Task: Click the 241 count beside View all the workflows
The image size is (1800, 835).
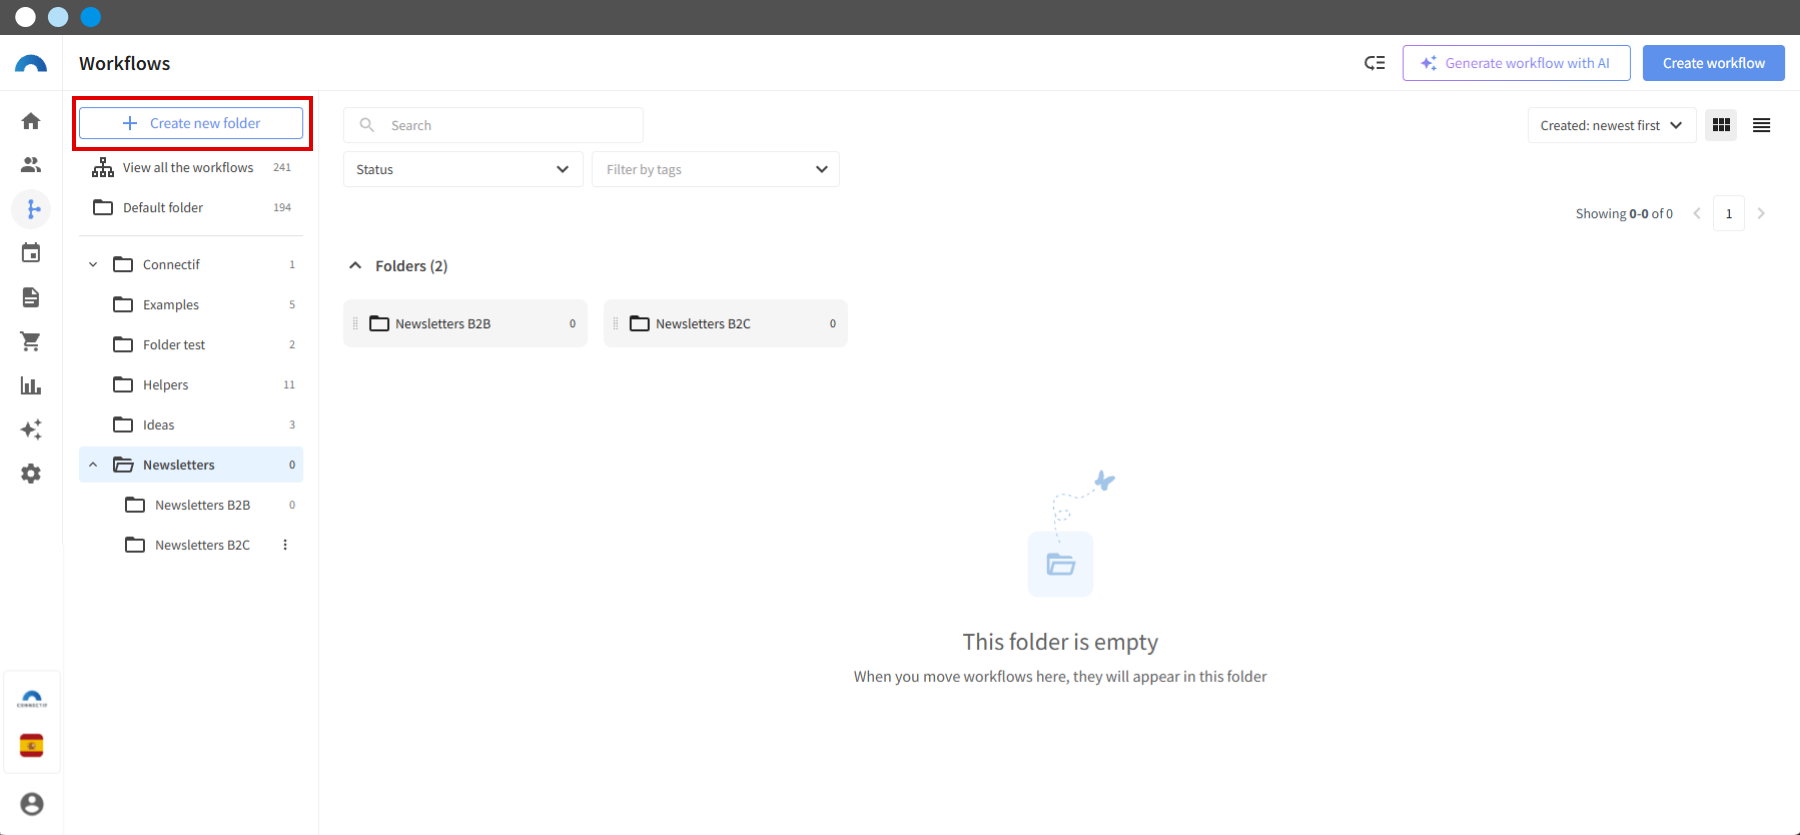Action: [x=282, y=168]
